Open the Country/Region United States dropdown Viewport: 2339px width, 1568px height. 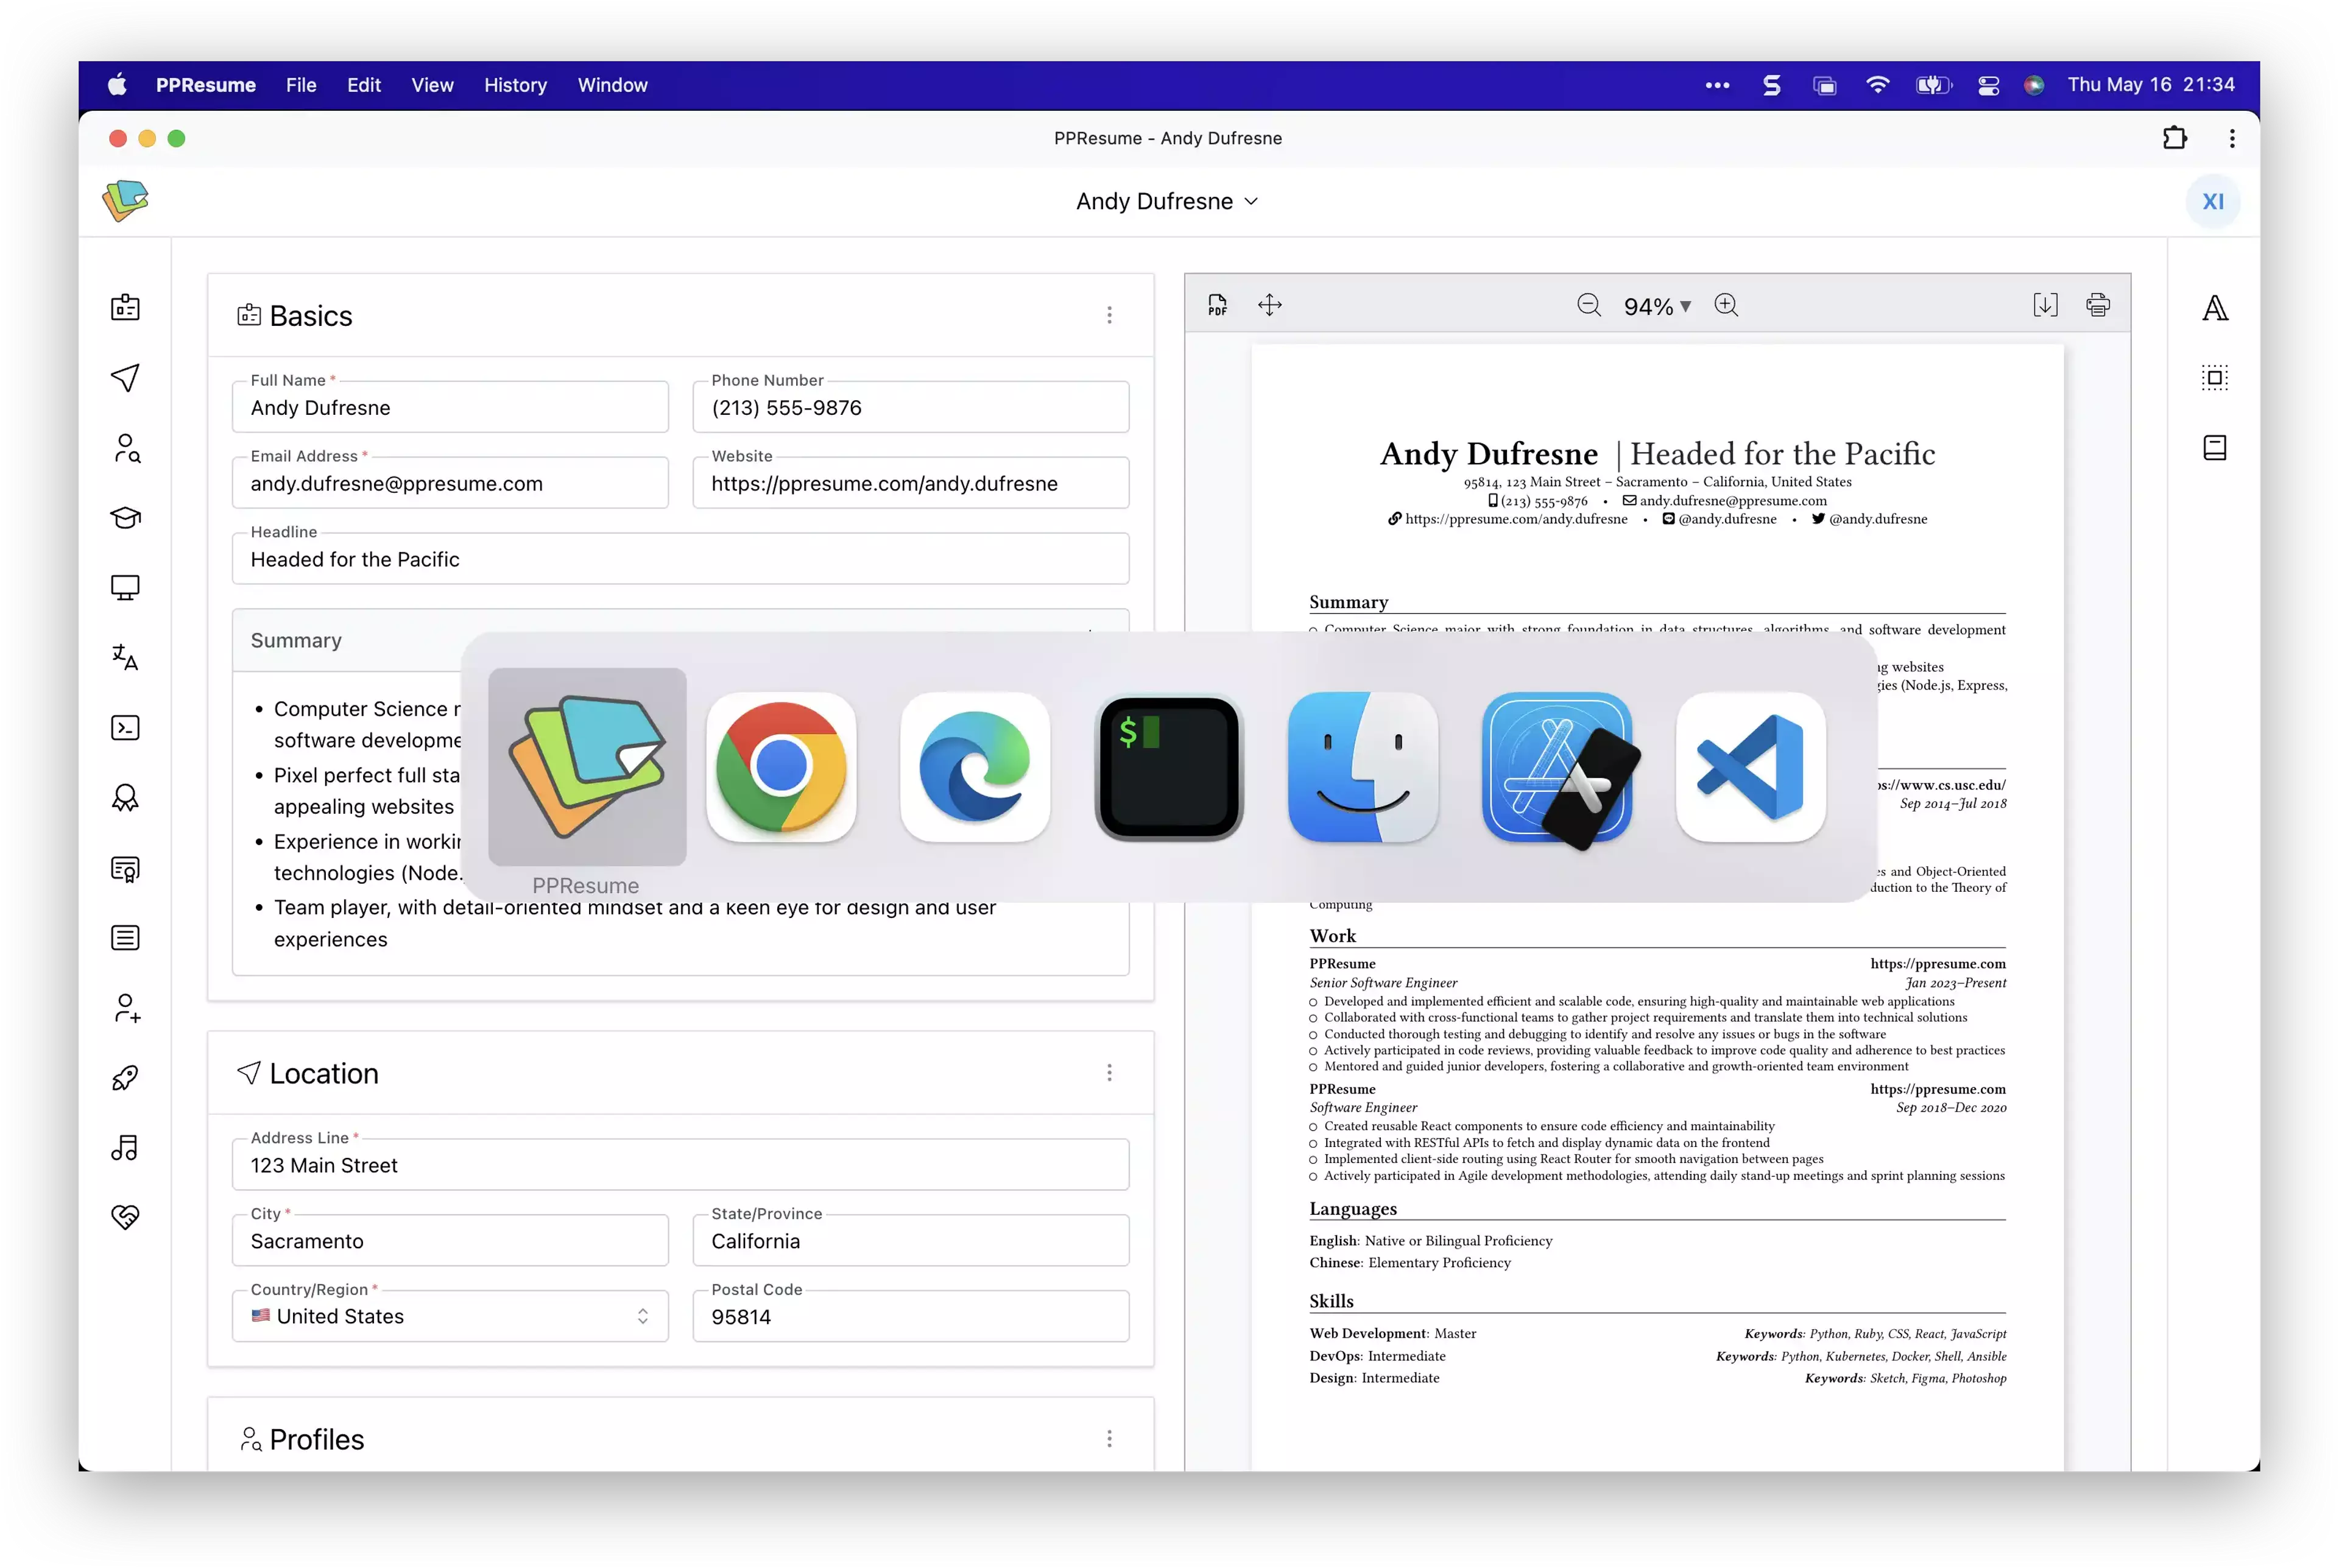pyautogui.click(x=450, y=1316)
